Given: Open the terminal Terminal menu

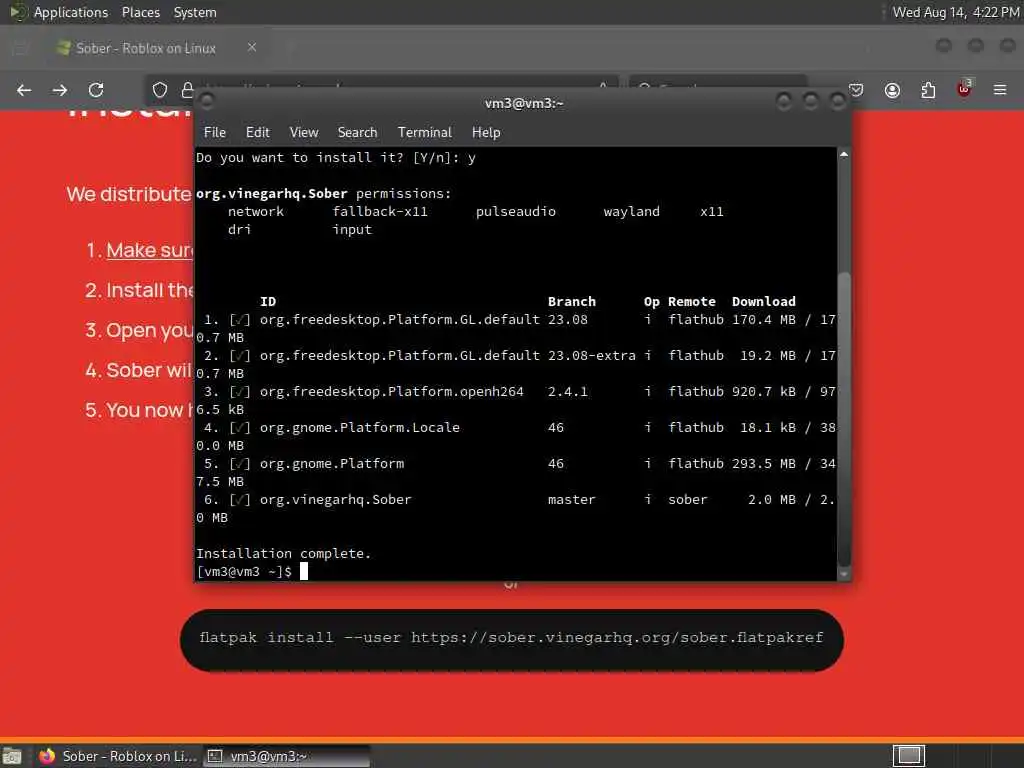Looking at the screenshot, I should point(424,133).
